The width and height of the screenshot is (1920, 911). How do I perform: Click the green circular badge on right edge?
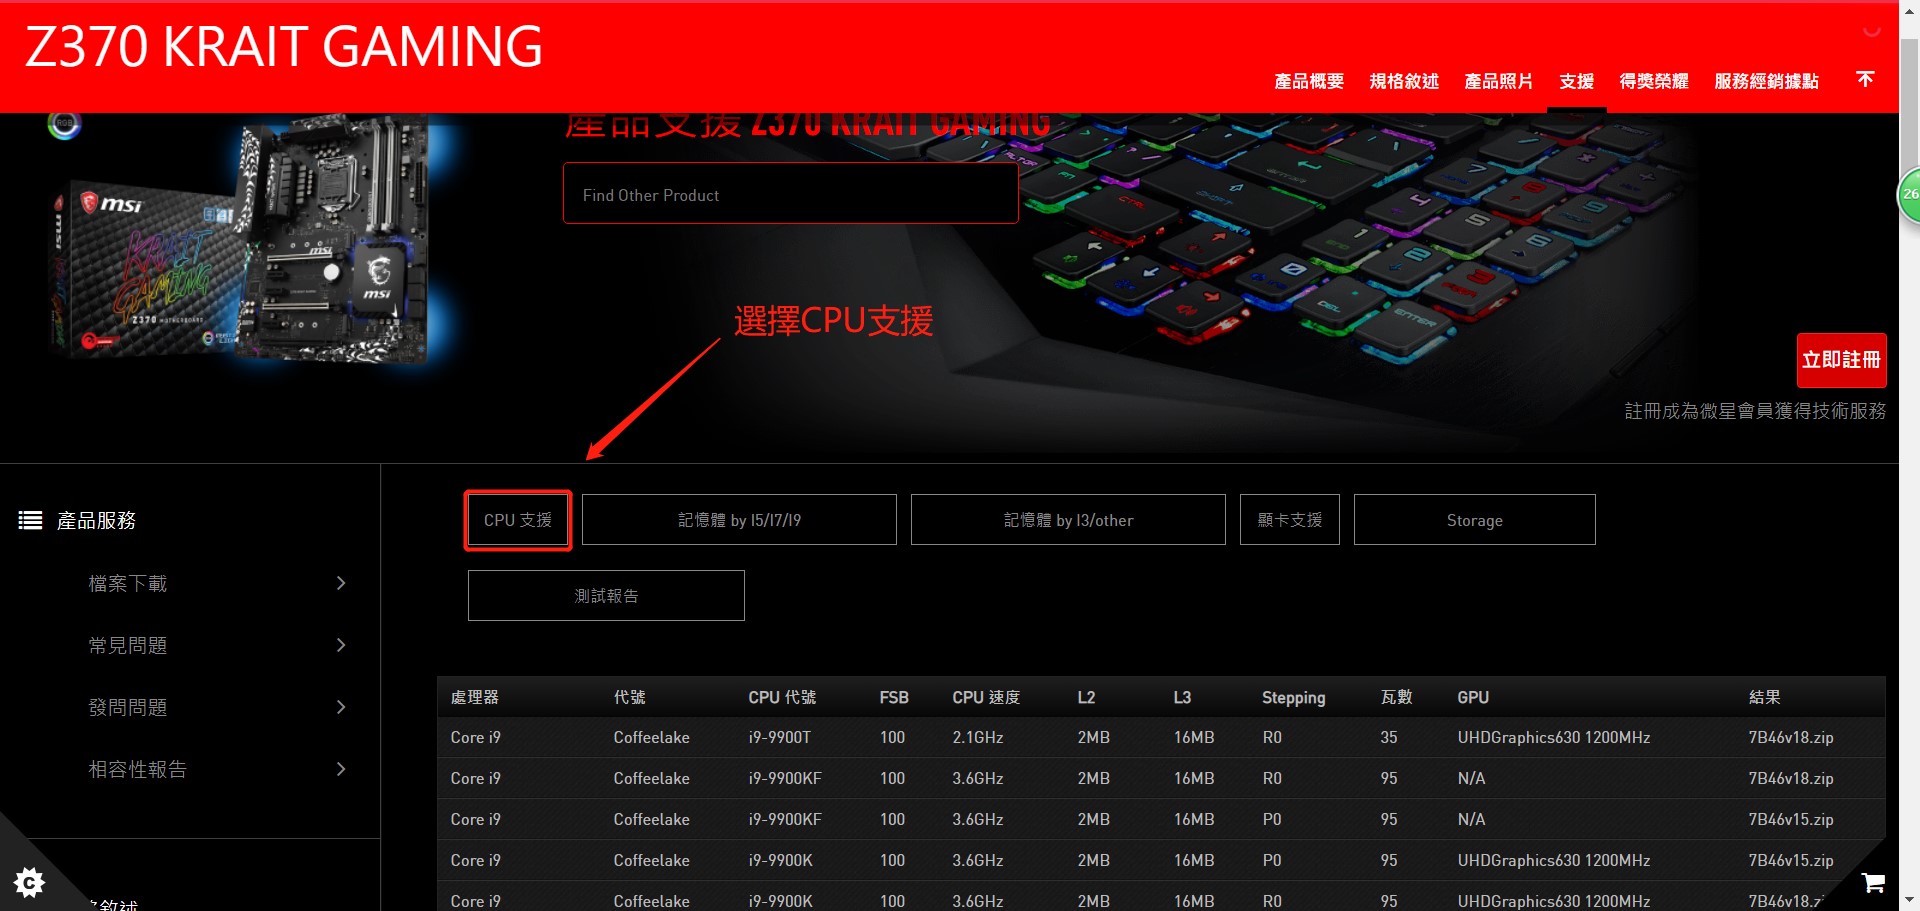click(x=1909, y=194)
